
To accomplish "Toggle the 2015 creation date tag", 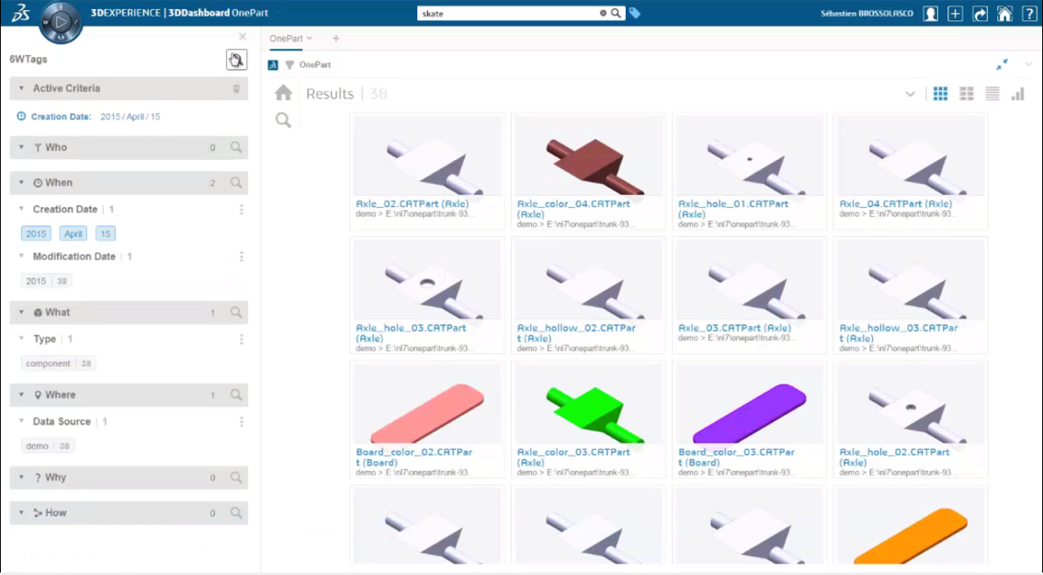I will click(x=36, y=234).
